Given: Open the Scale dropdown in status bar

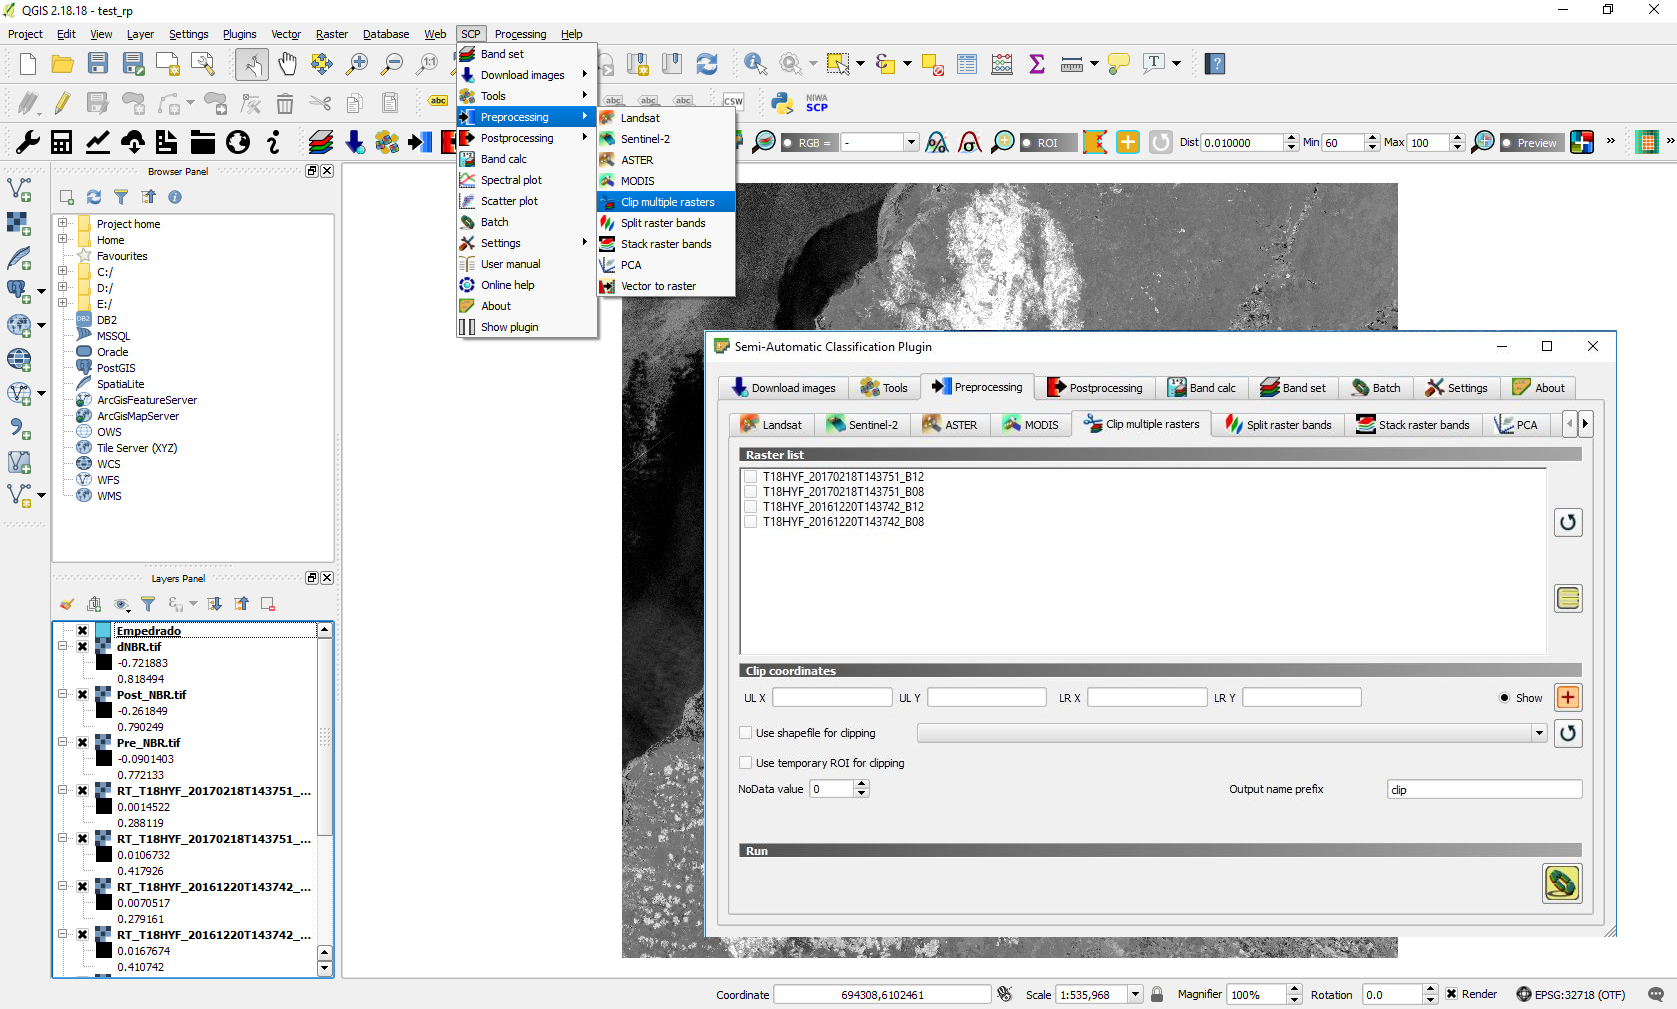Looking at the screenshot, I should point(1135,994).
